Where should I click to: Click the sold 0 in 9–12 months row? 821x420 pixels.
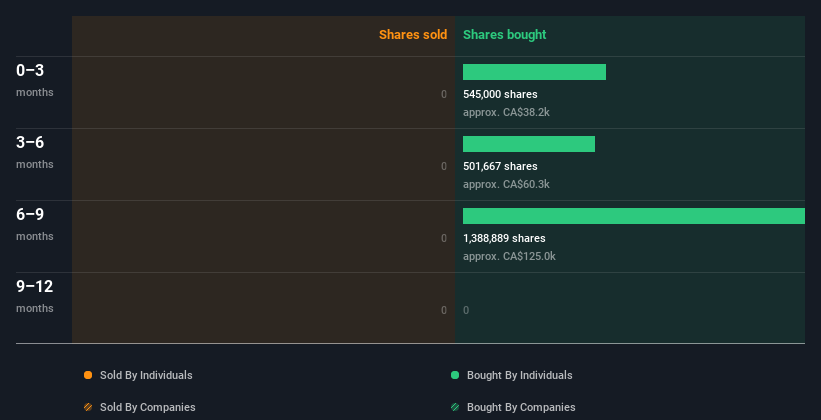(444, 310)
